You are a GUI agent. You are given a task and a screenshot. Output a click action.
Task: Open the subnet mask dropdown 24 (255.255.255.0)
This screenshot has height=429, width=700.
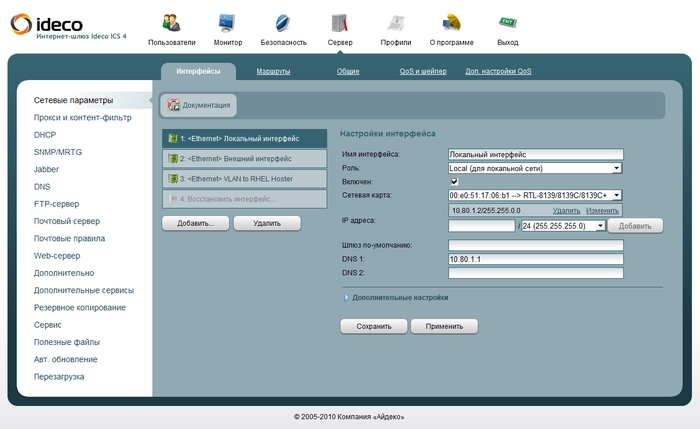pyautogui.click(x=562, y=226)
